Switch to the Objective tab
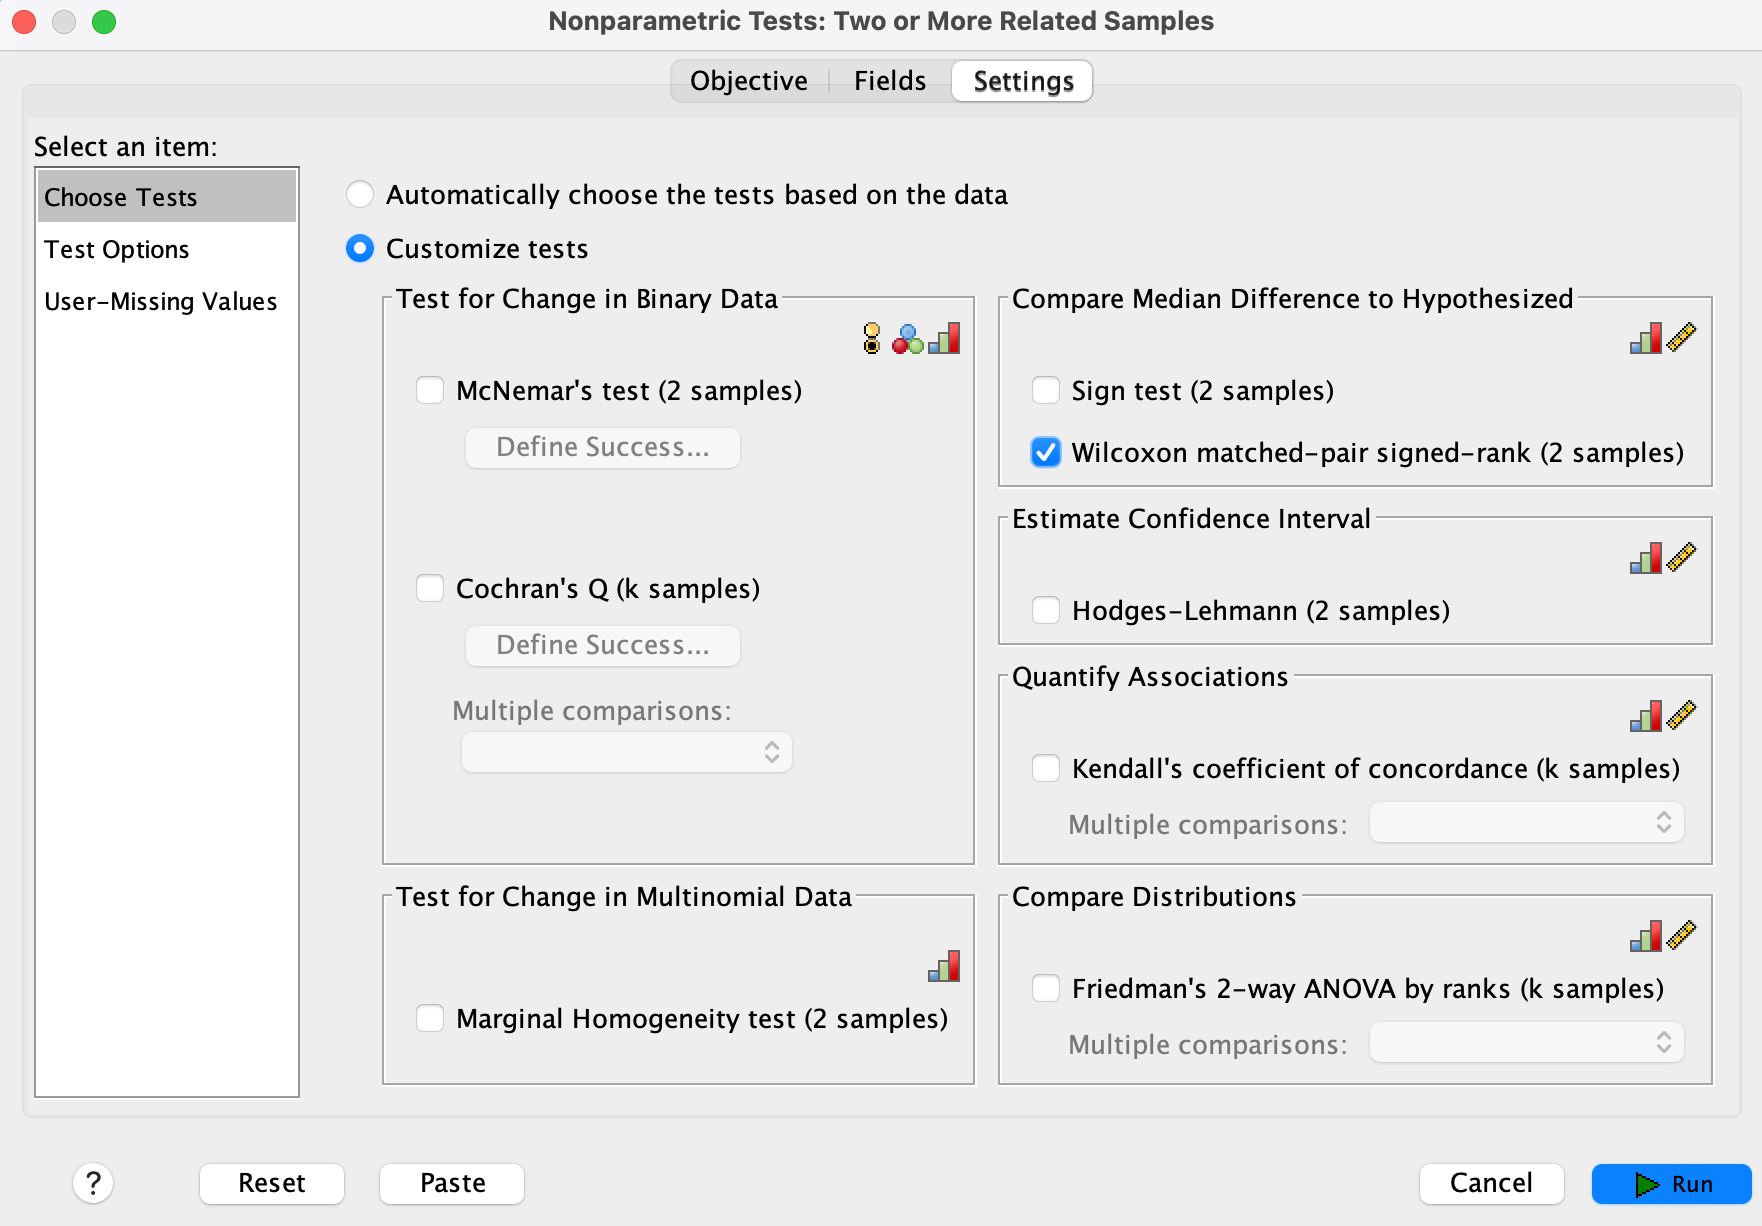 [748, 81]
